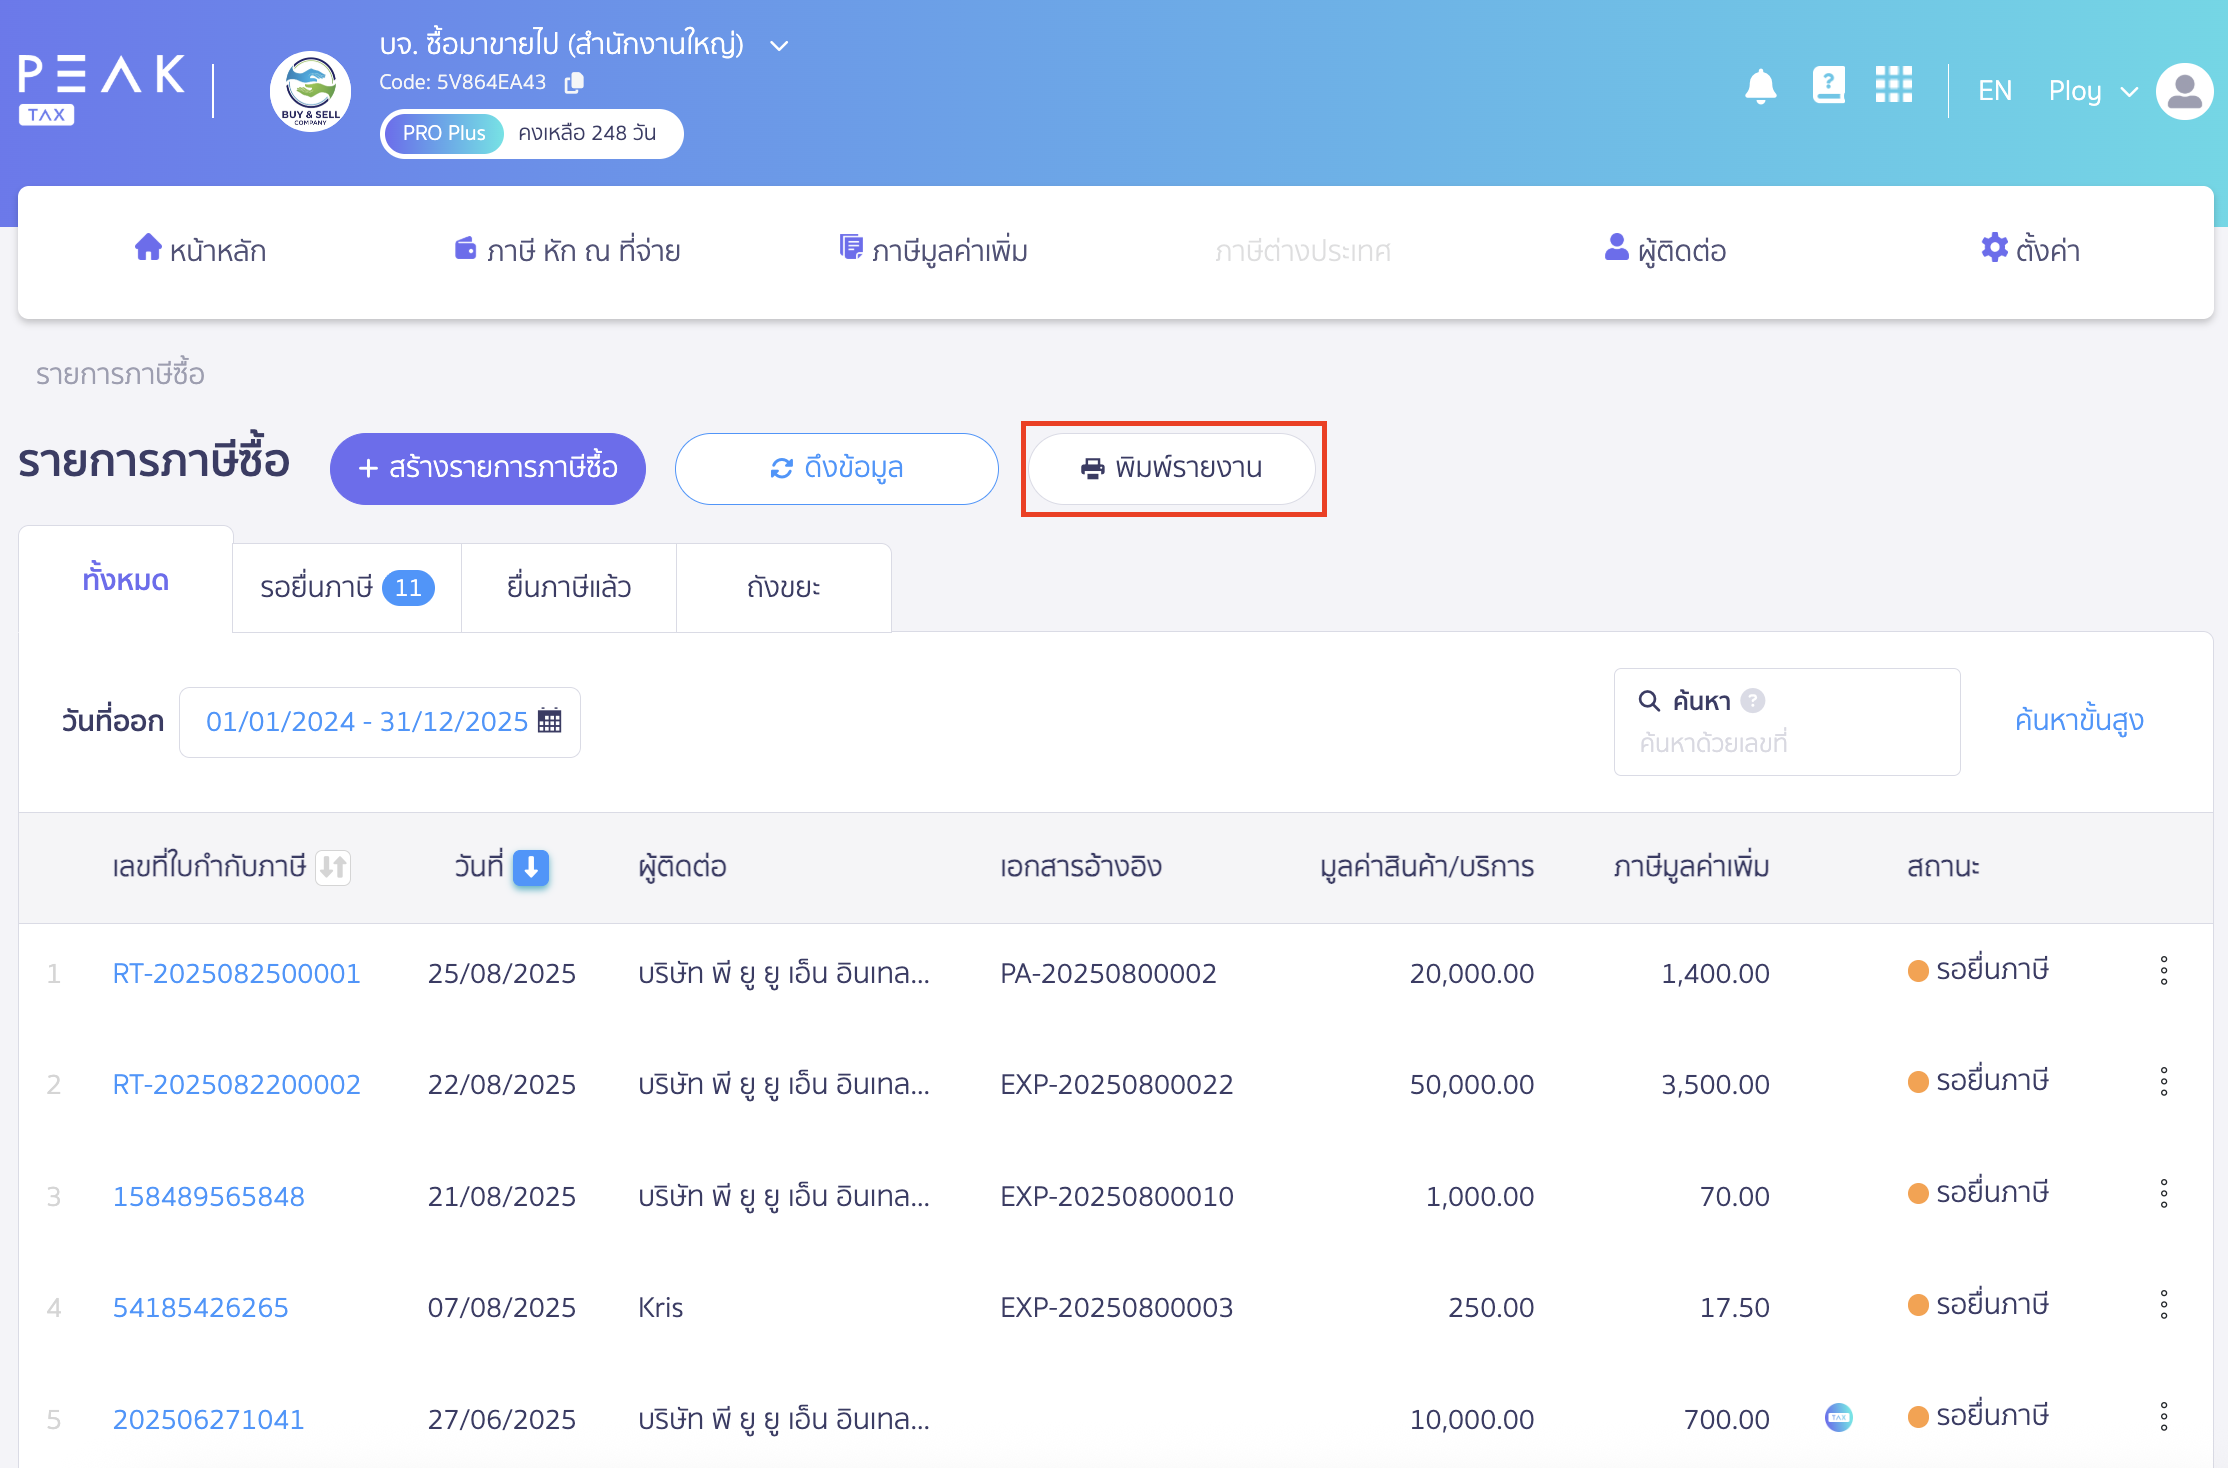The height and width of the screenshot is (1468, 2228).
Task: Click the small tax badge icon in row 5
Action: [x=1838, y=1417]
